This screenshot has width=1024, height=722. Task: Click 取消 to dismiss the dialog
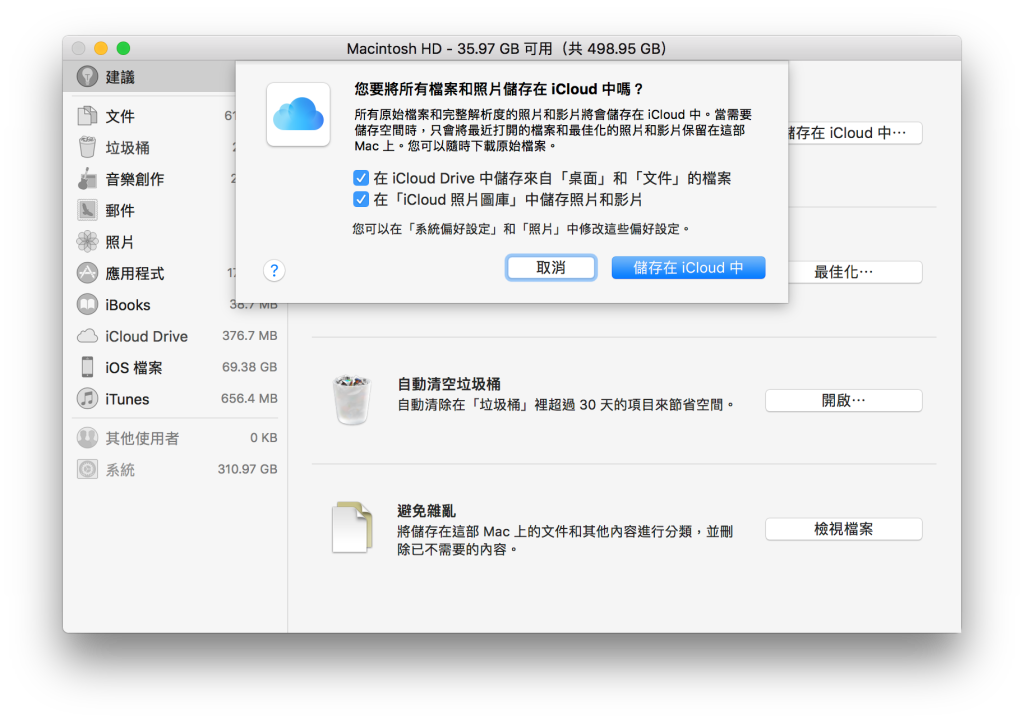(551, 268)
